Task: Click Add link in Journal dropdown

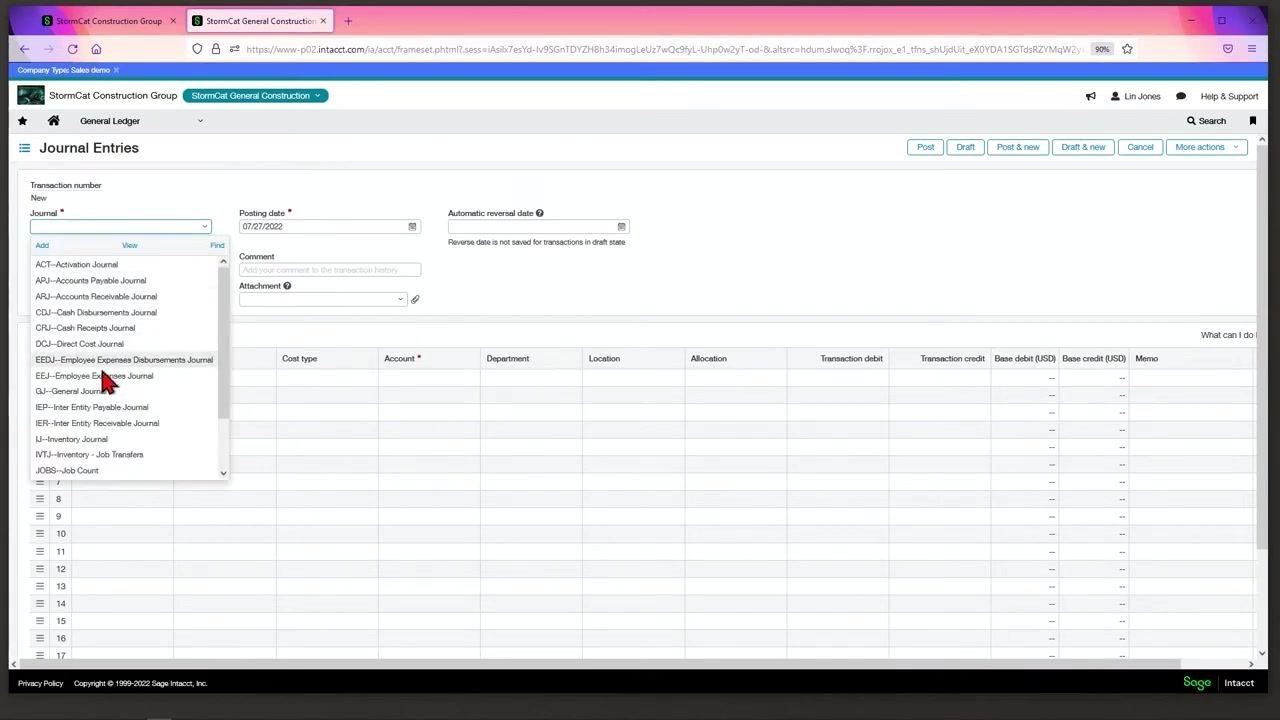Action: click(42, 245)
